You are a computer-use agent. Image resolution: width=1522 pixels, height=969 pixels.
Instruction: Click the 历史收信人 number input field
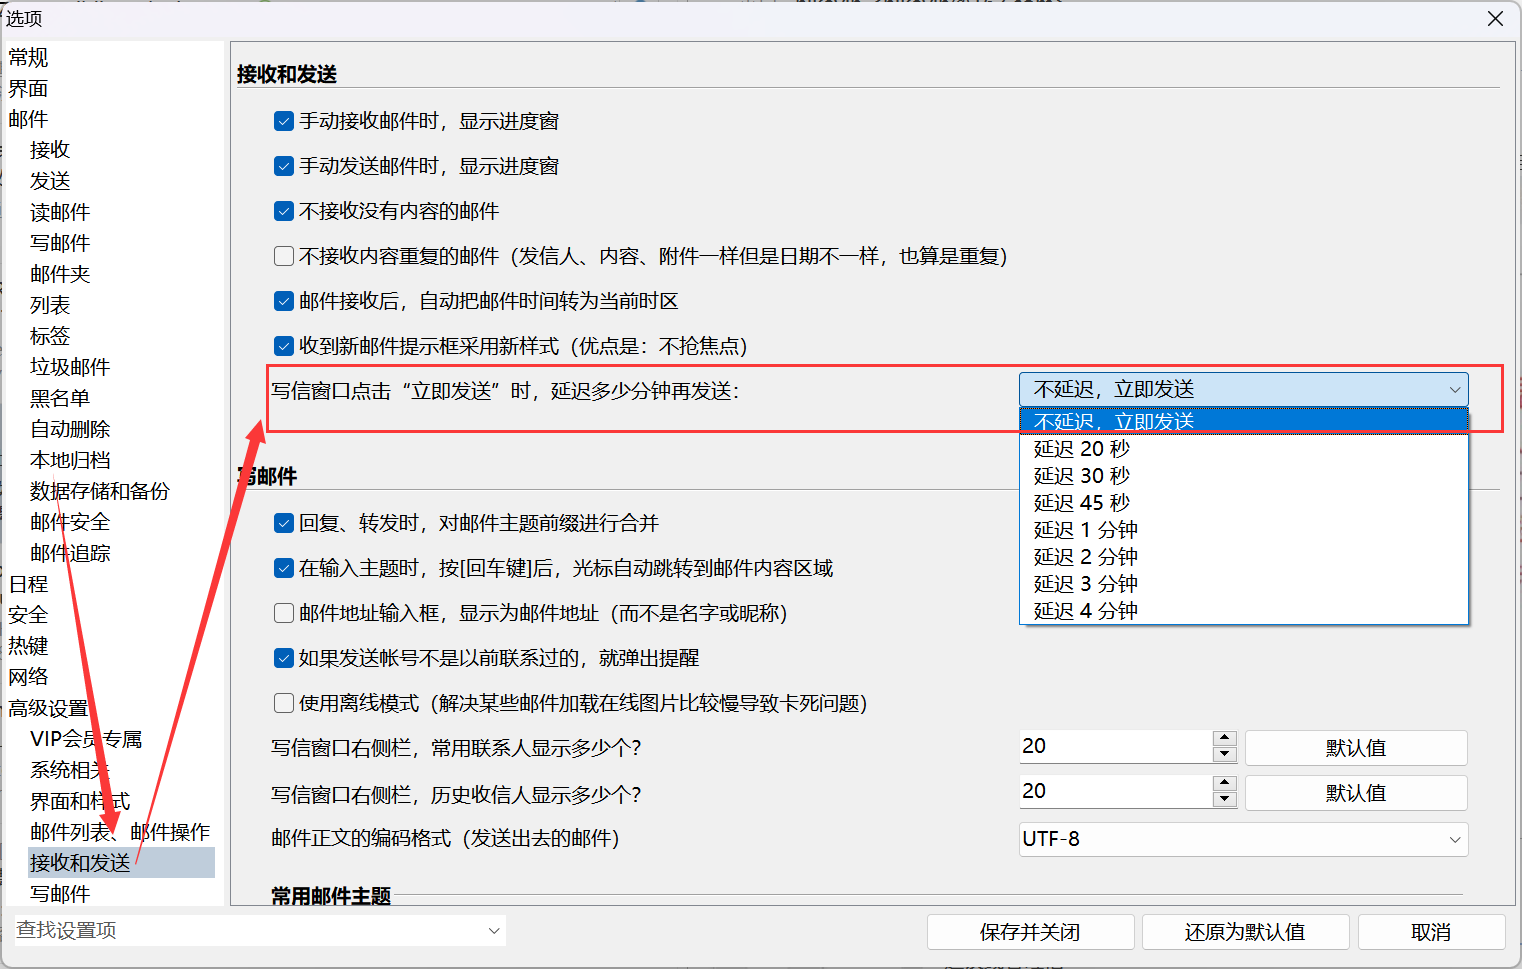pyautogui.click(x=1116, y=792)
